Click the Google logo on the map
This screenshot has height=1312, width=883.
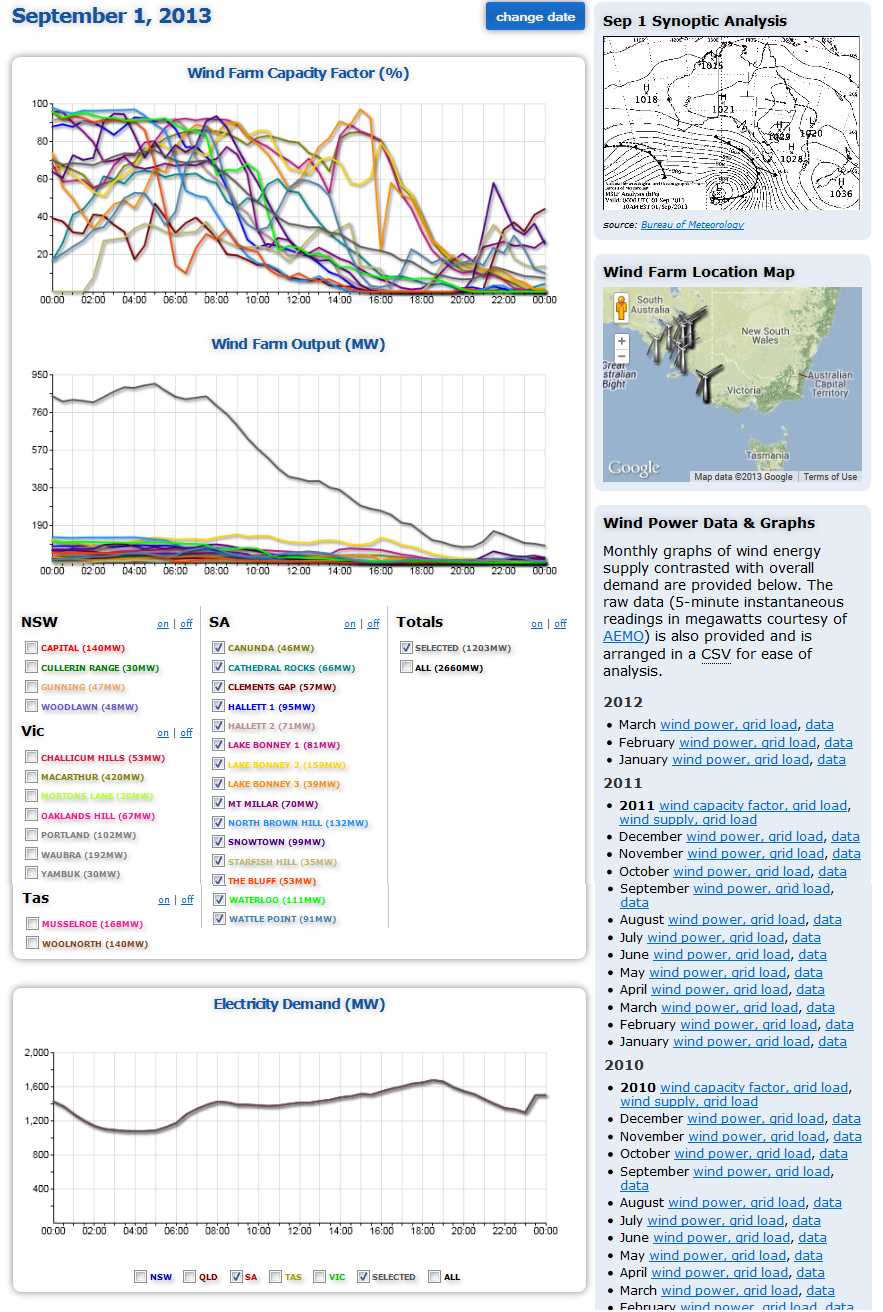coord(634,468)
